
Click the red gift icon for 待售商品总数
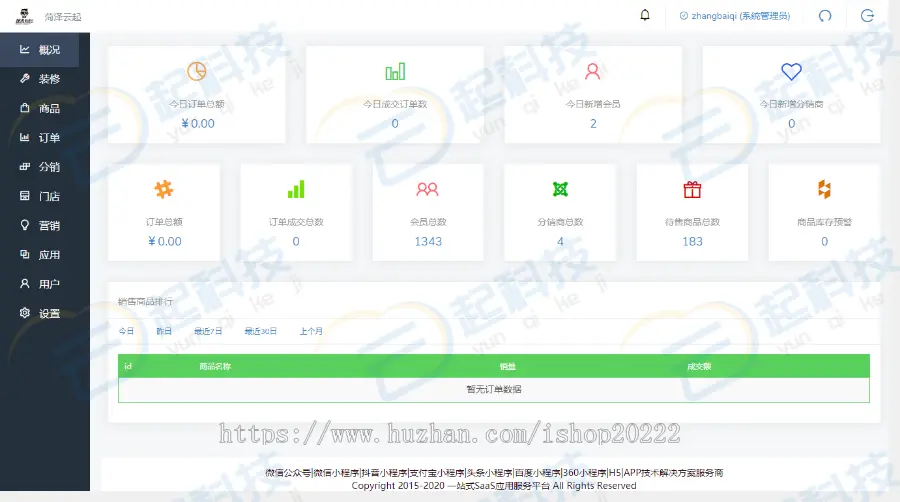[x=692, y=189]
